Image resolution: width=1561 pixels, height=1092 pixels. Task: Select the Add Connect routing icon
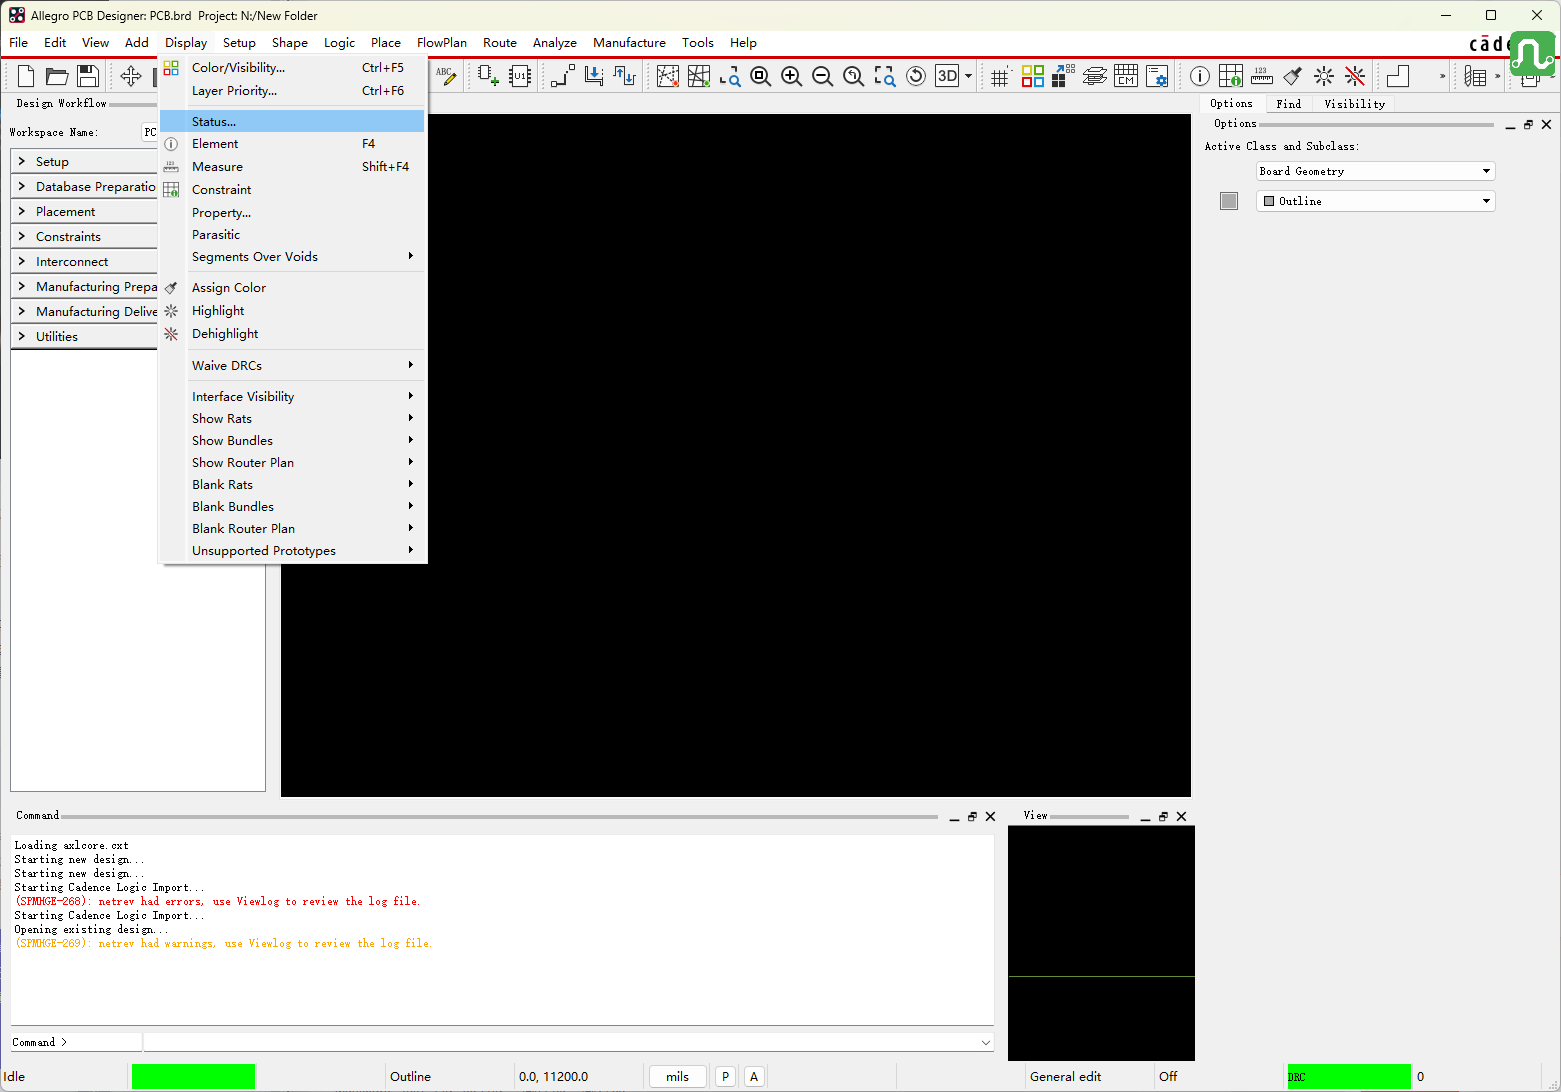[x=563, y=76]
